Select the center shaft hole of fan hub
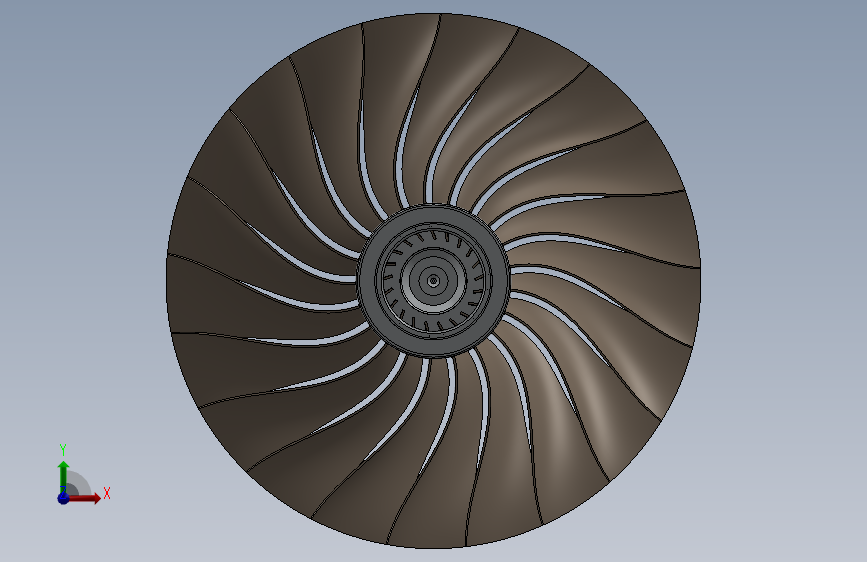Viewport: 867px width, 562px height. (434, 281)
